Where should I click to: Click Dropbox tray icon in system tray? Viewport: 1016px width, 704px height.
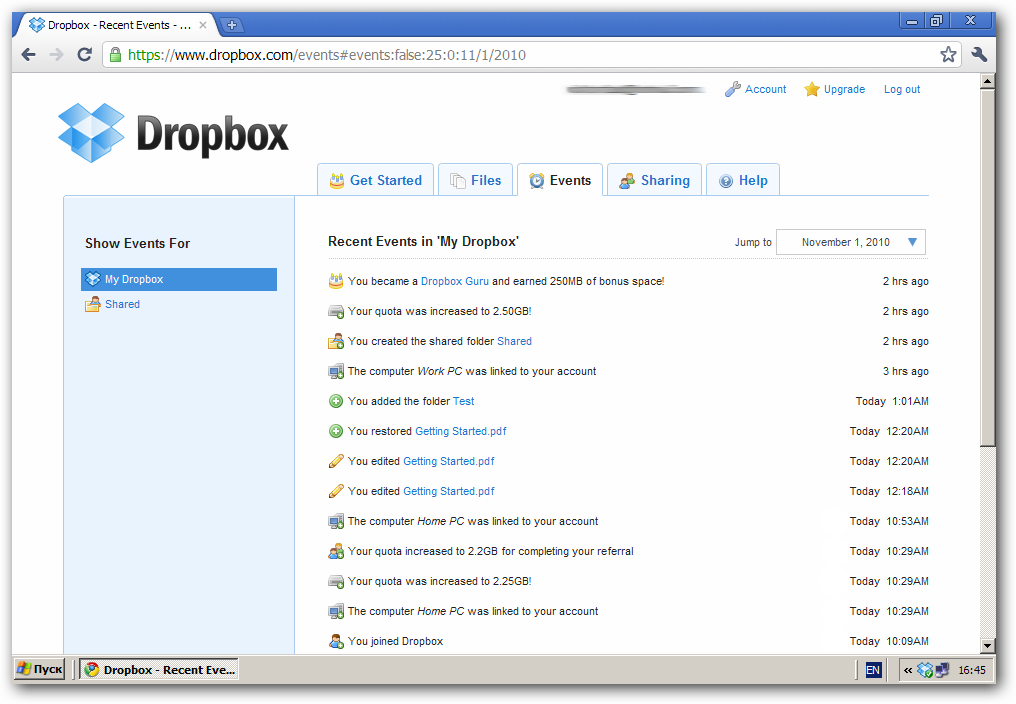click(x=925, y=670)
